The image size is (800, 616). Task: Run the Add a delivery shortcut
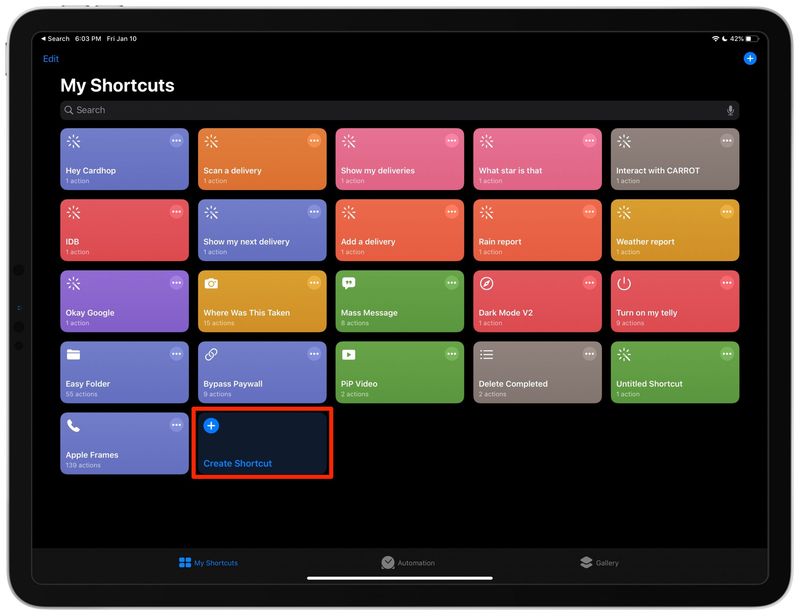[400, 230]
